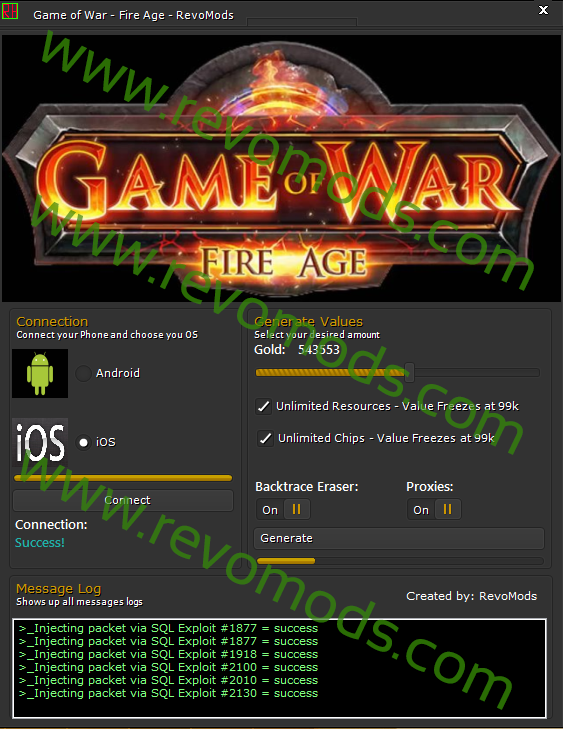This screenshot has height=729, width=563.
Task: Select the Android radio button
Action: point(83,373)
